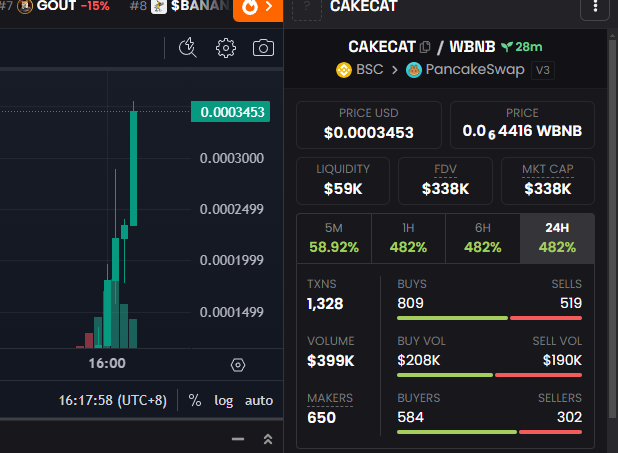This screenshot has height=453, width=618.
Task: Click the MAKERS value 650
Action: coord(322,418)
